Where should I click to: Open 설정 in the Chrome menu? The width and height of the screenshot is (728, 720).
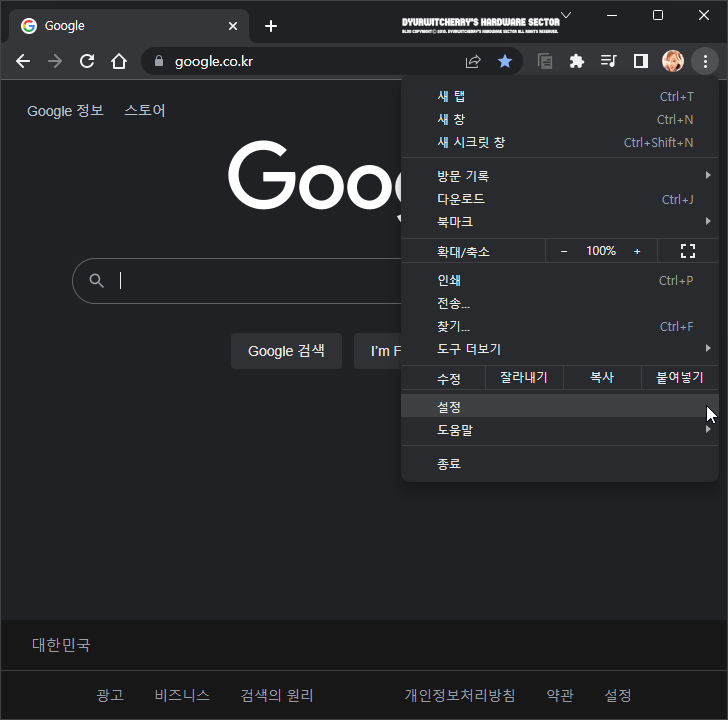pos(560,407)
